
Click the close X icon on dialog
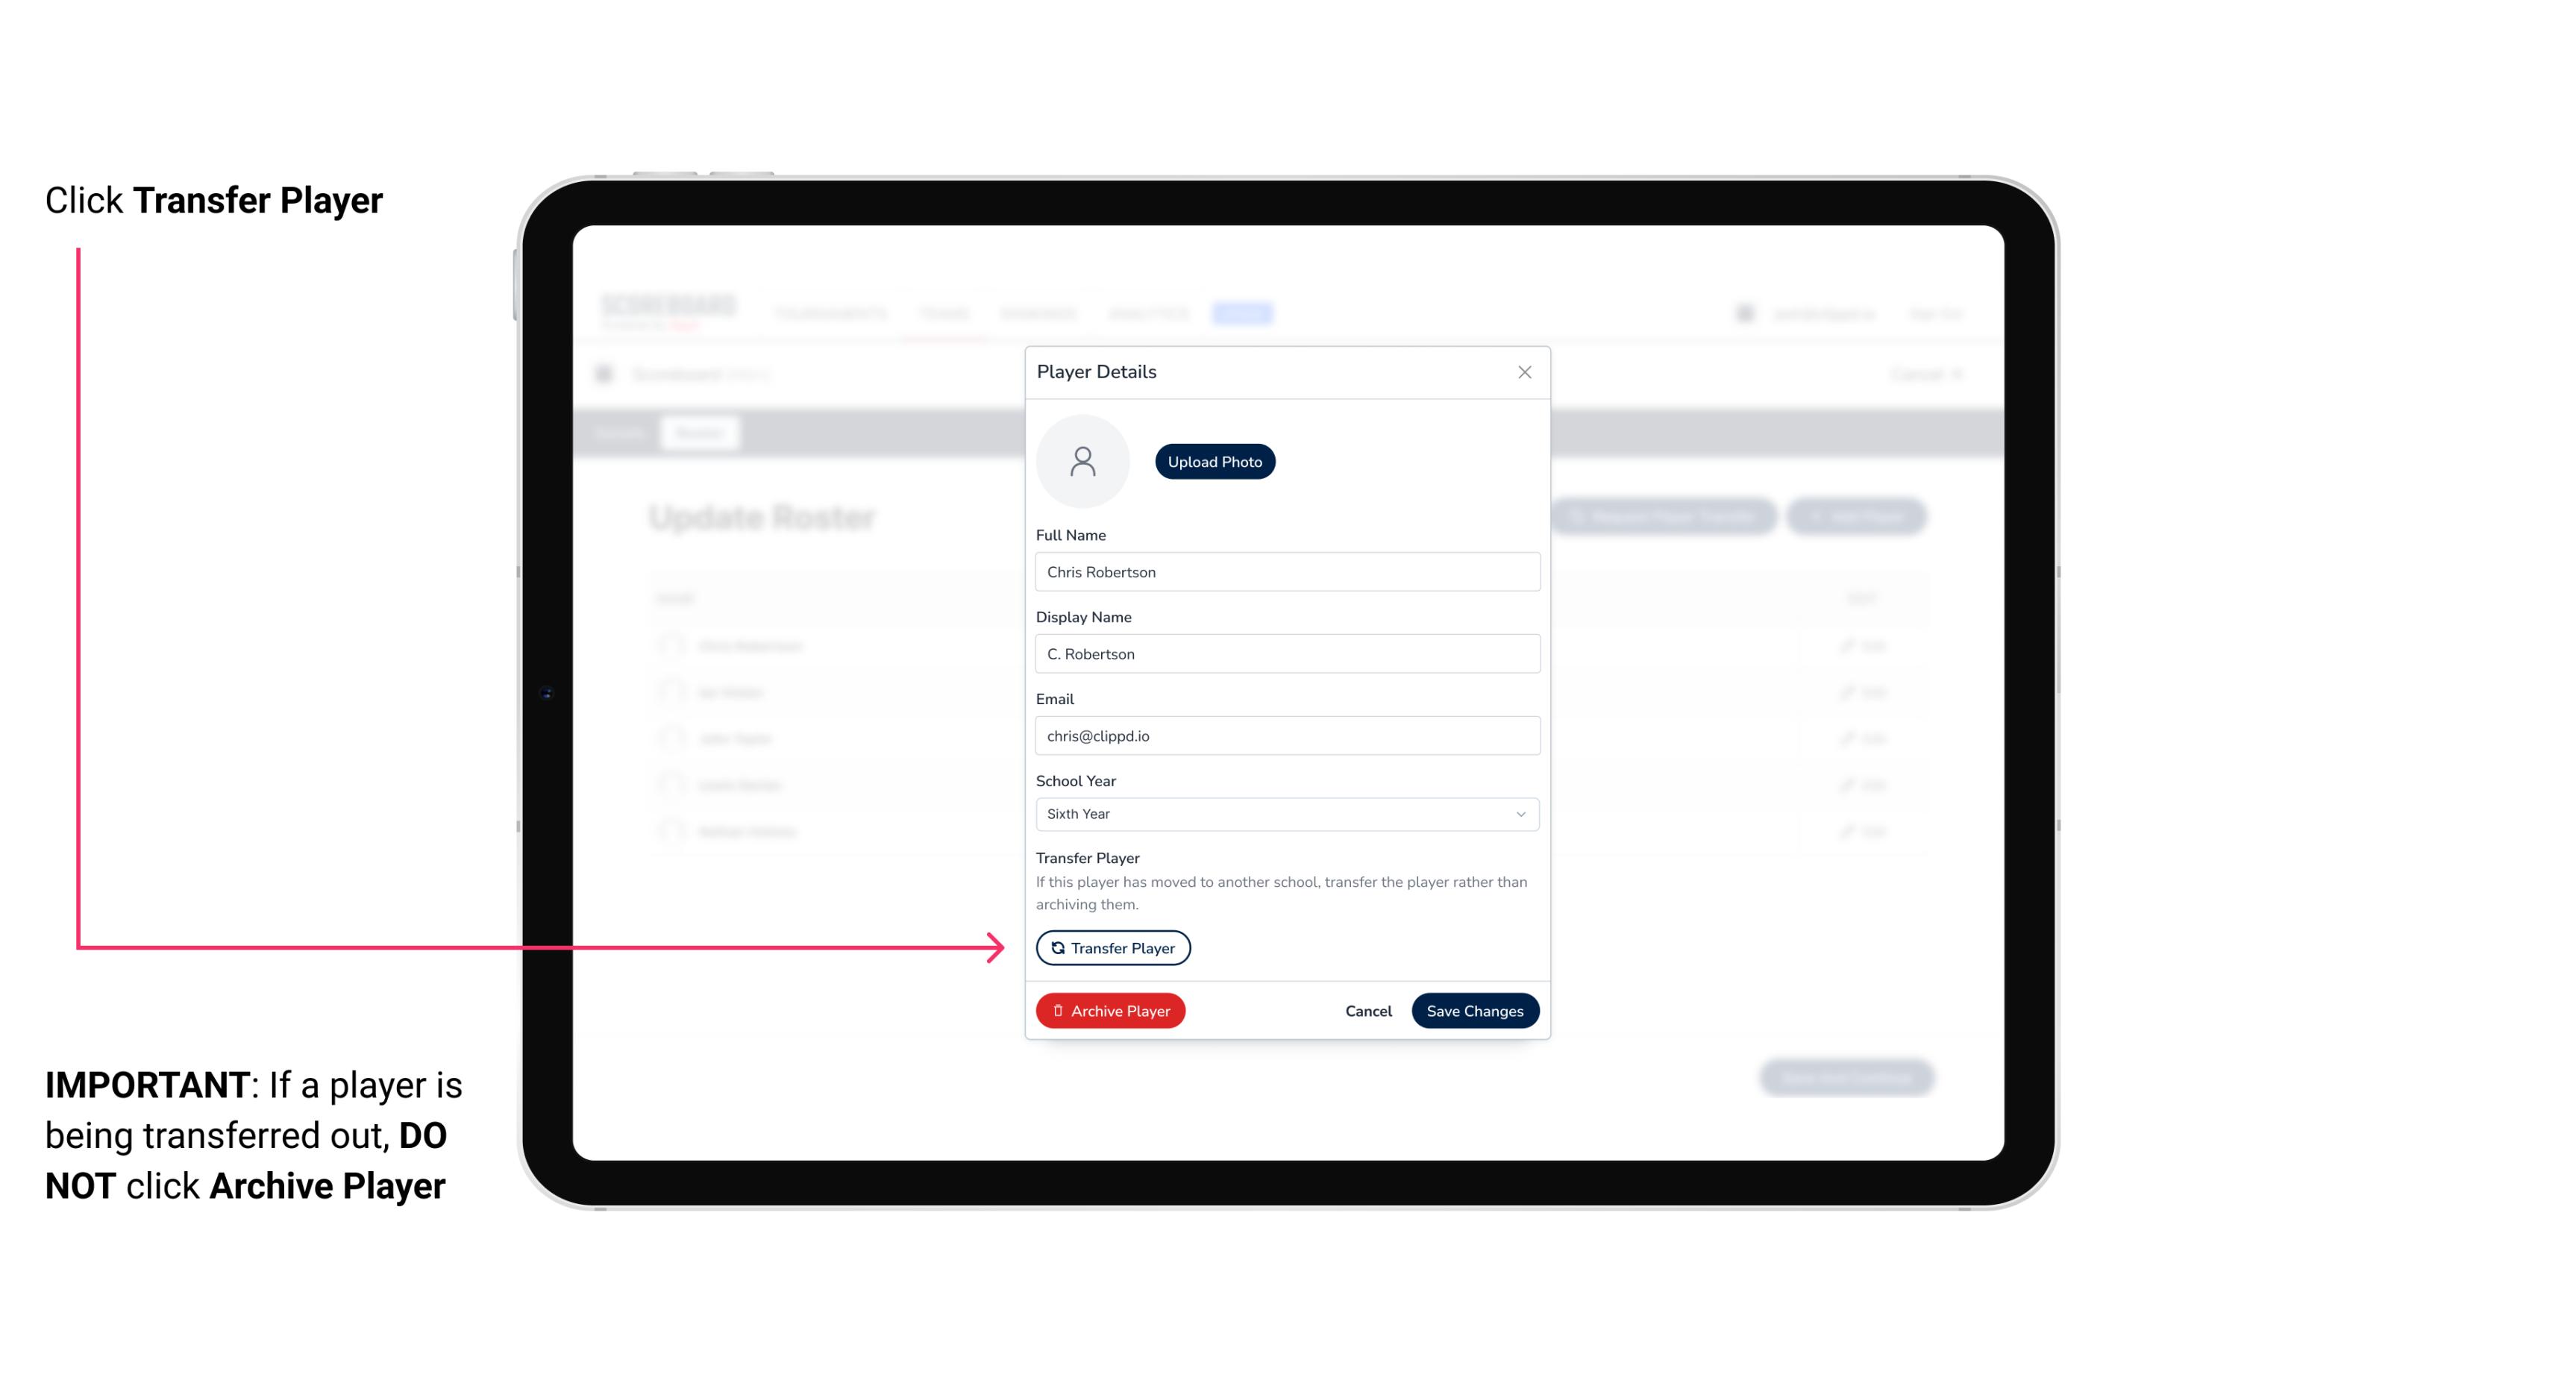tap(1524, 372)
